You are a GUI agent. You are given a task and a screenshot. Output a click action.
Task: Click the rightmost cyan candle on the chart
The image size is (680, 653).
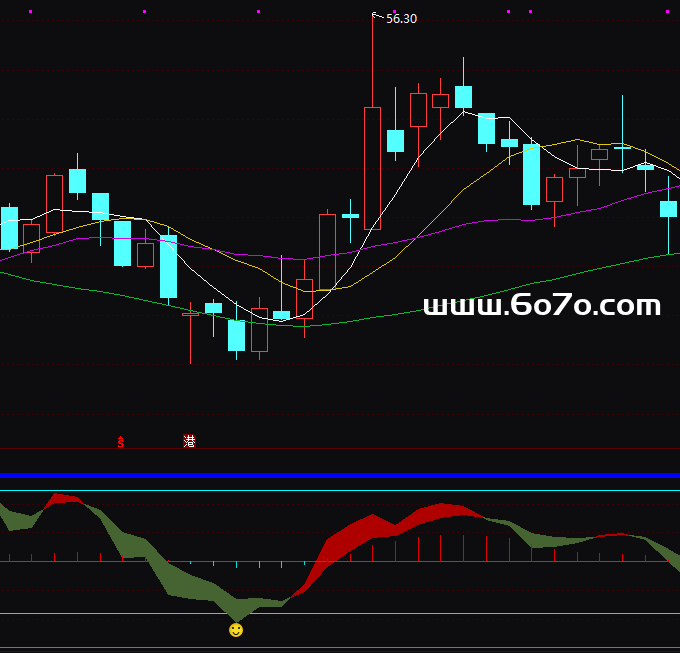[x=668, y=209]
